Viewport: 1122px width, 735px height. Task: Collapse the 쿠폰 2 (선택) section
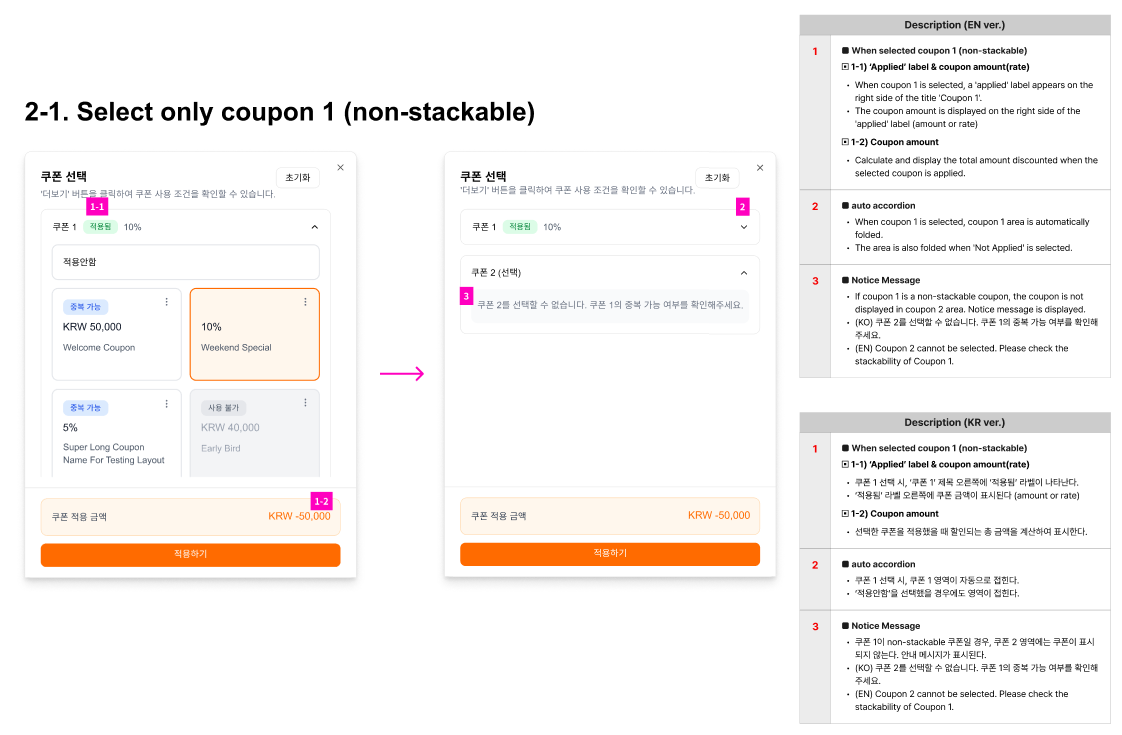coord(743,272)
